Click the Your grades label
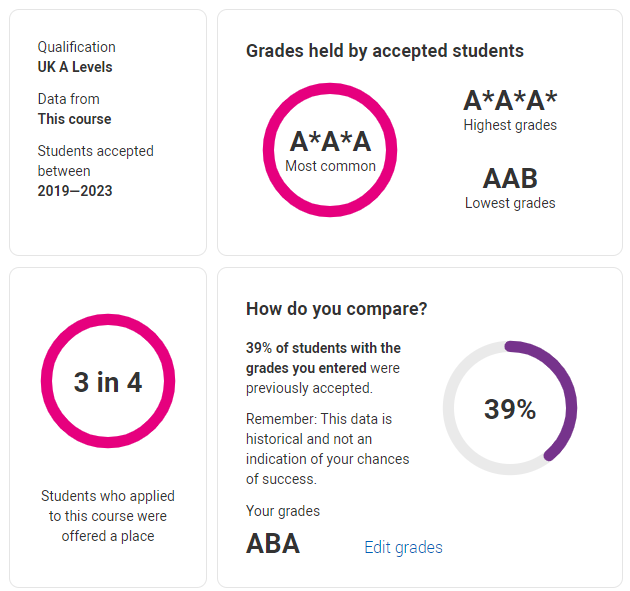This screenshot has width=630, height=591. (x=283, y=511)
